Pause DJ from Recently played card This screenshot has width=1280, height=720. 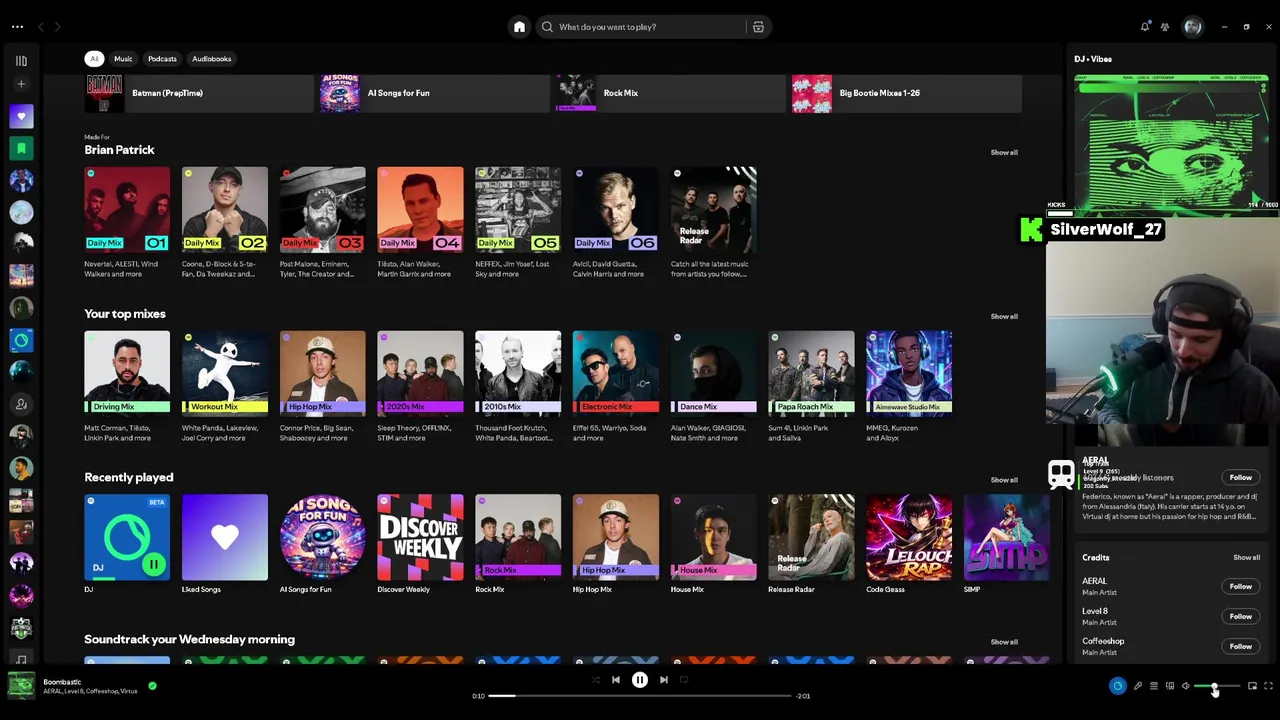(x=153, y=565)
